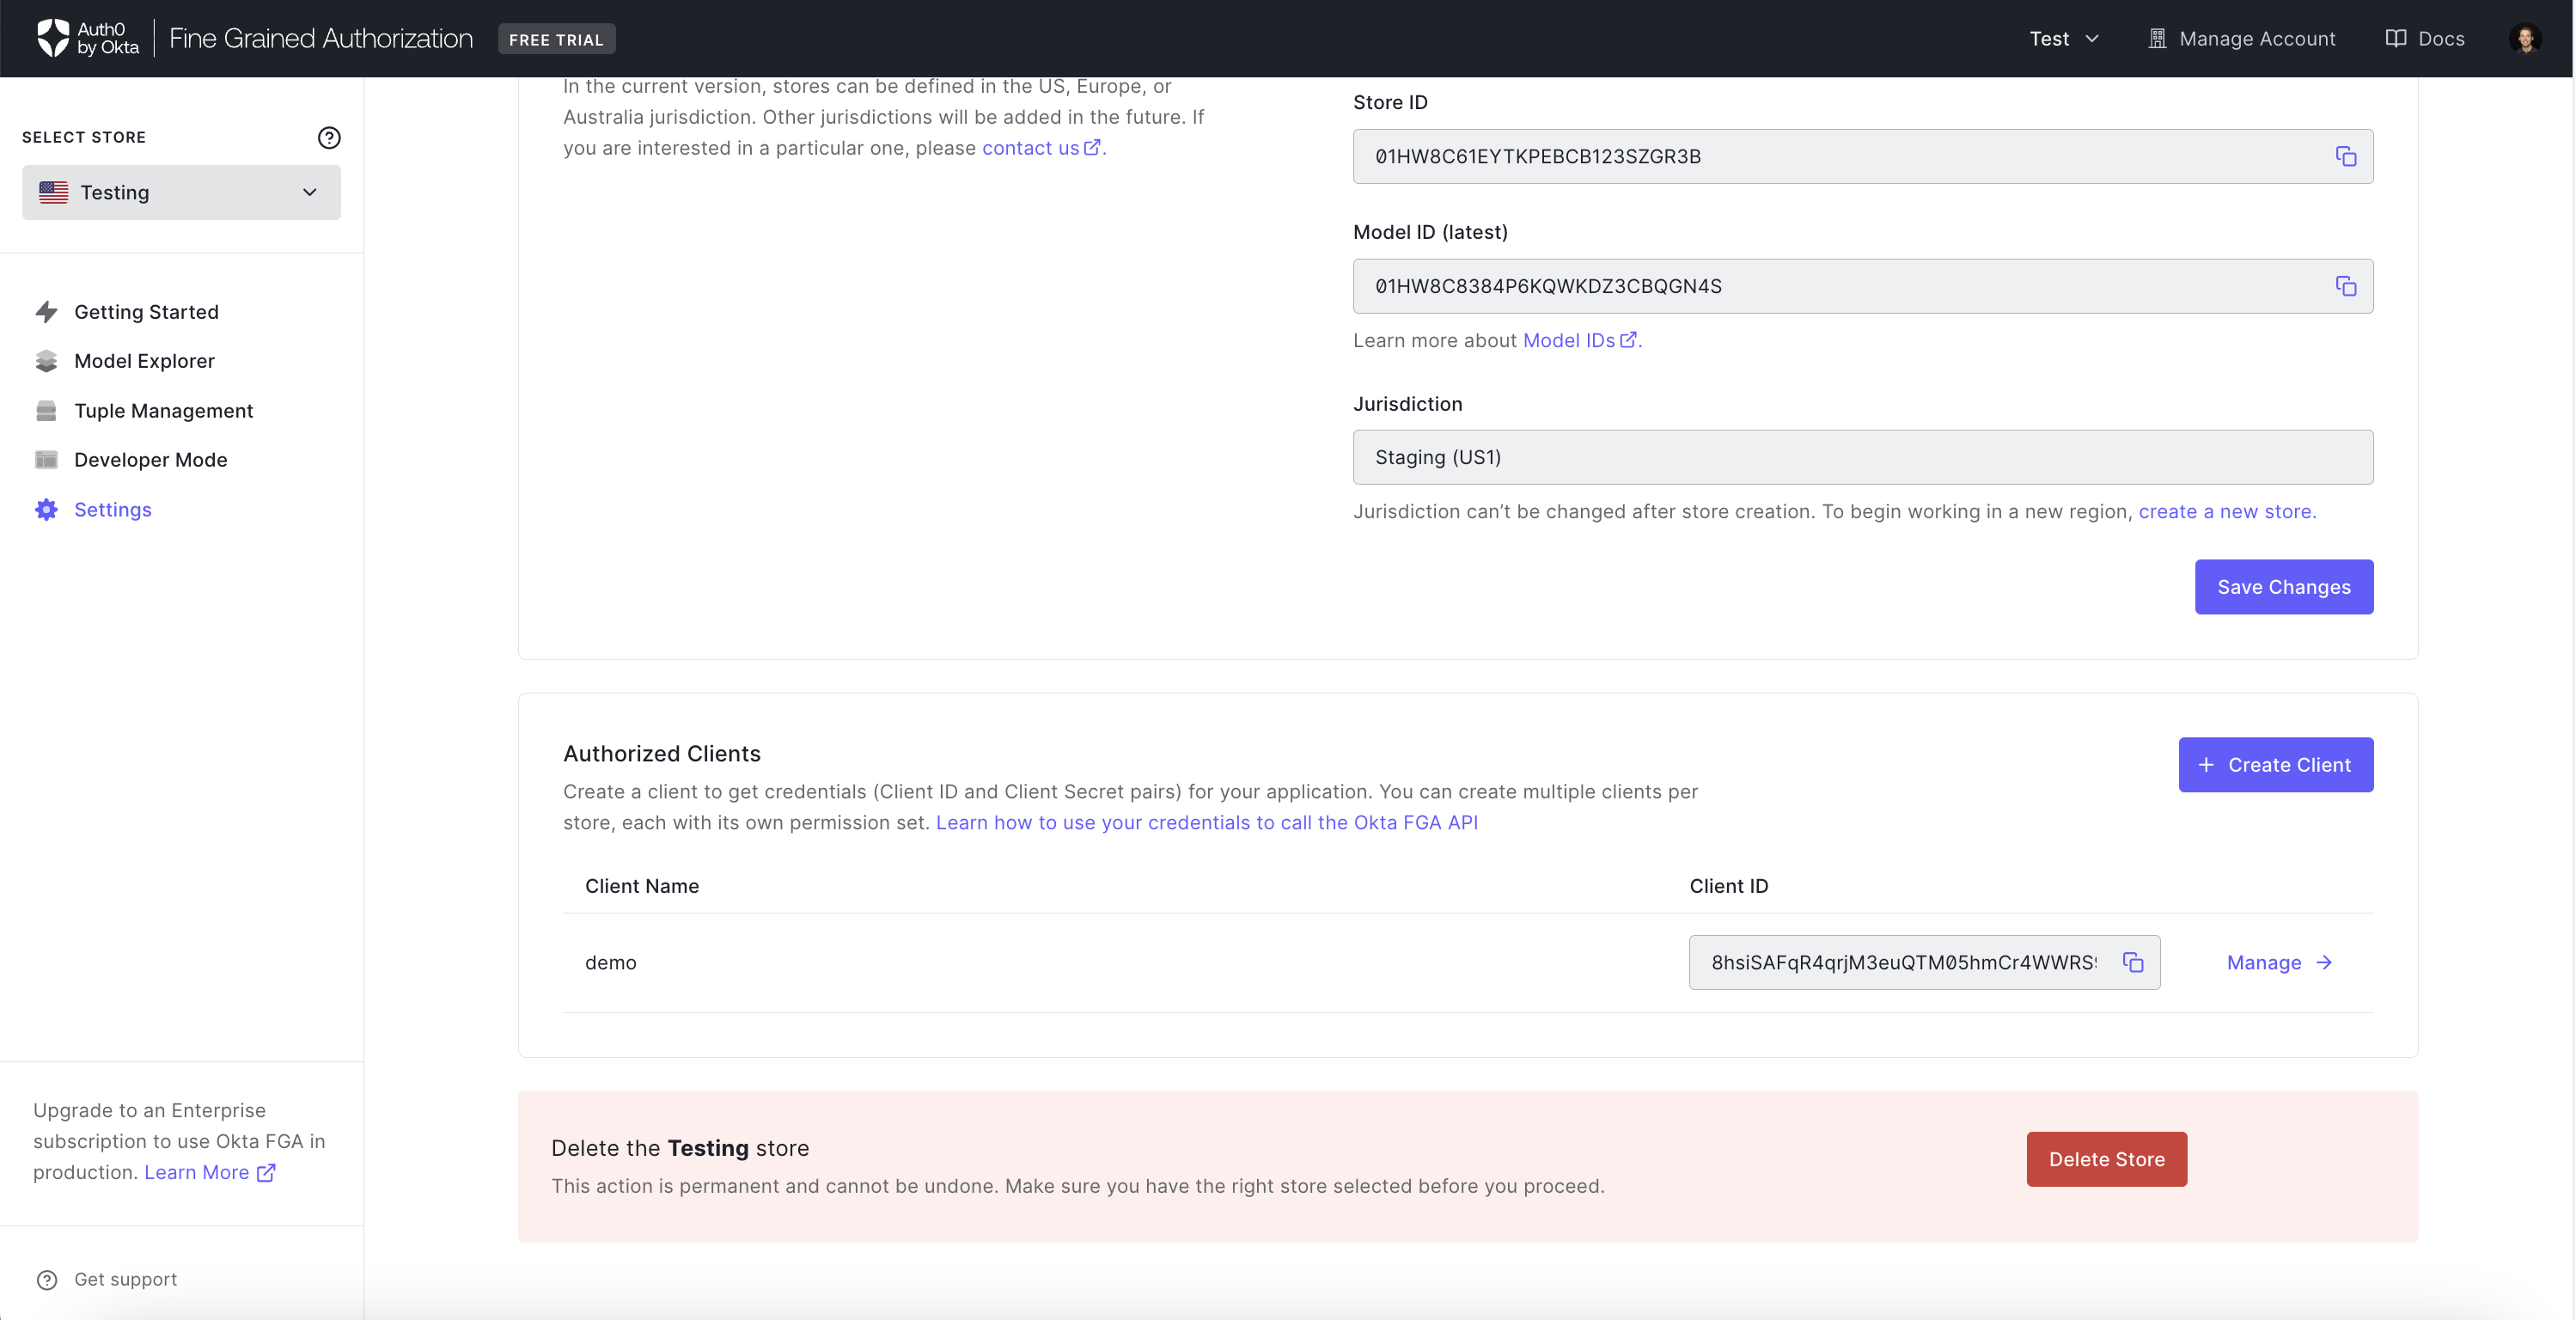Click the Auth0 by Okta logo

[x=88, y=38]
